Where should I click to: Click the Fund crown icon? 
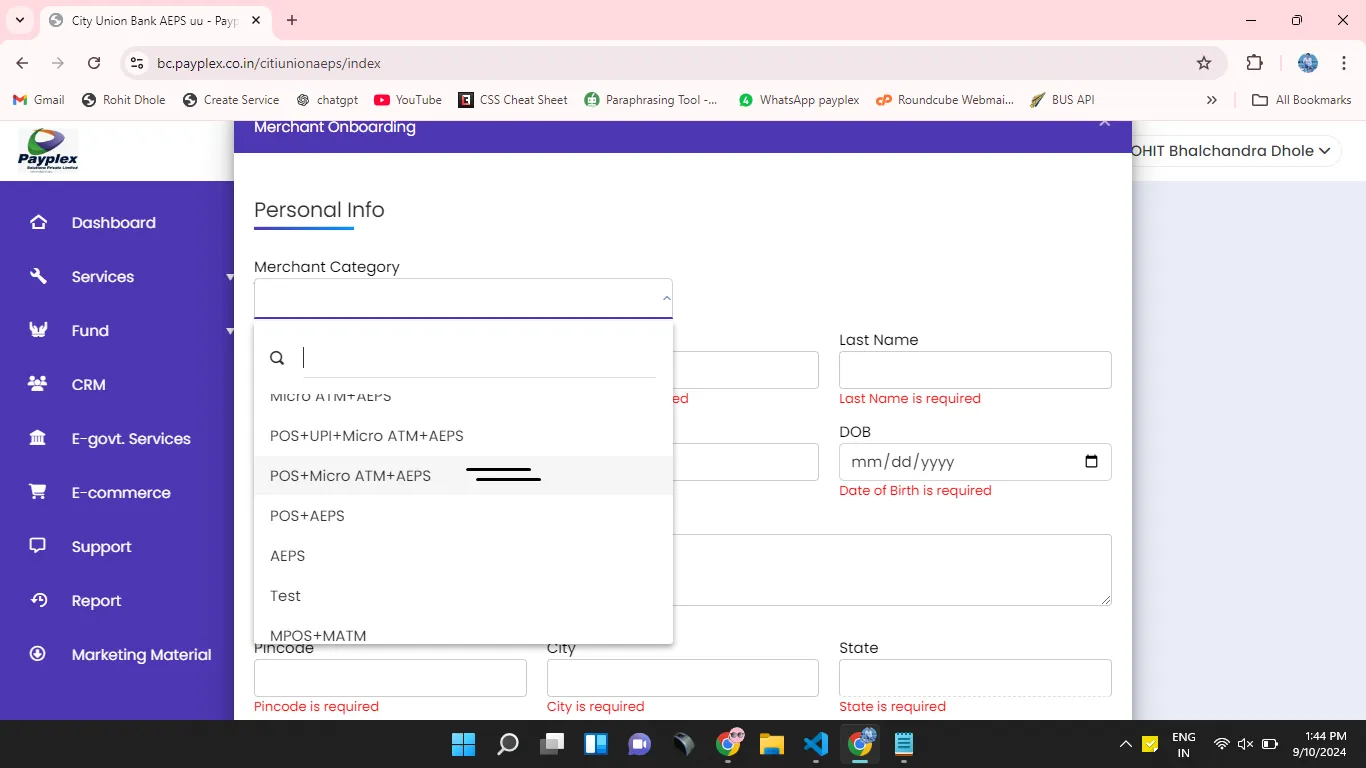pos(38,331)
